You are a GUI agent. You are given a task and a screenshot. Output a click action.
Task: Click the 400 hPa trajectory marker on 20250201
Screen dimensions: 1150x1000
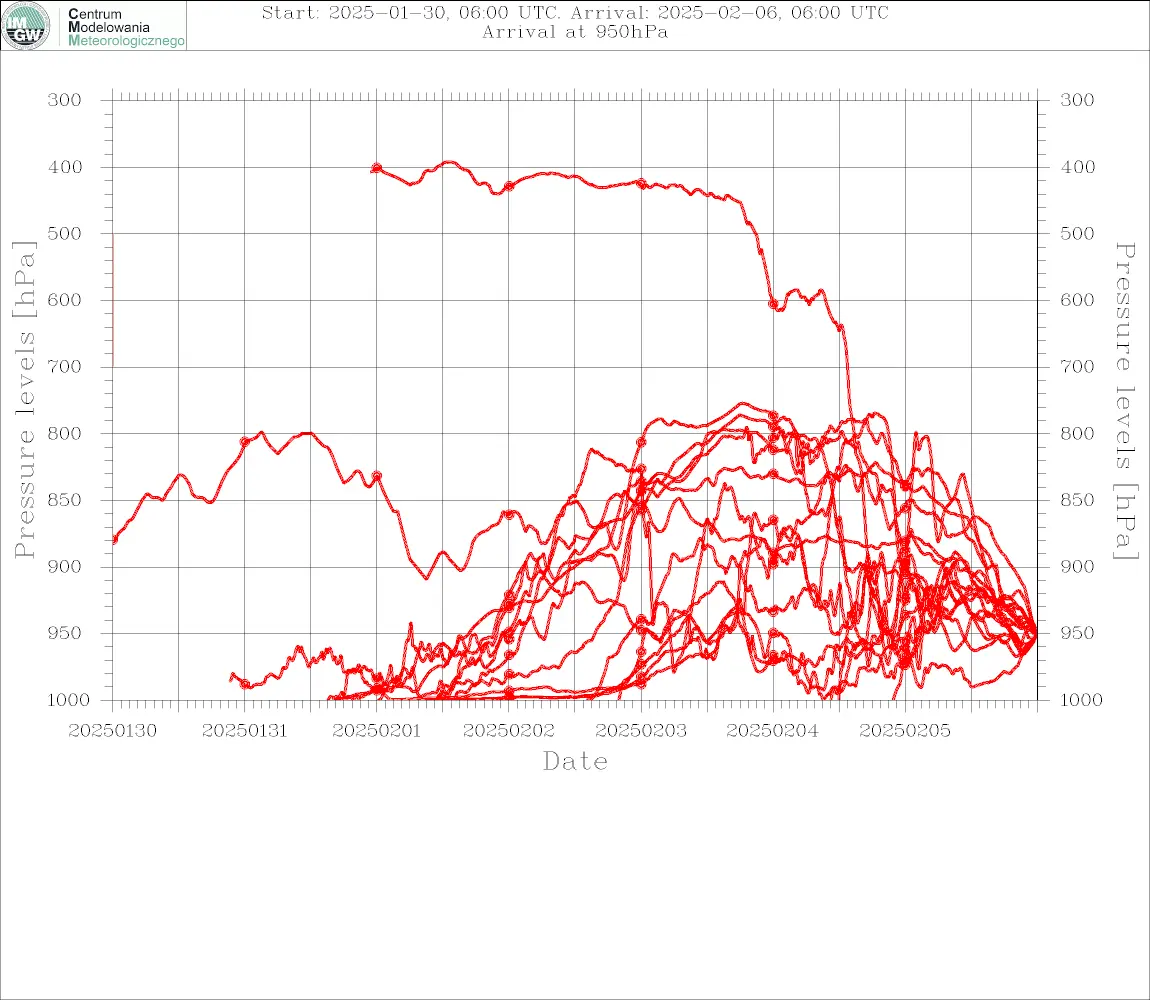pyautogui.click(x=376, y=168)
